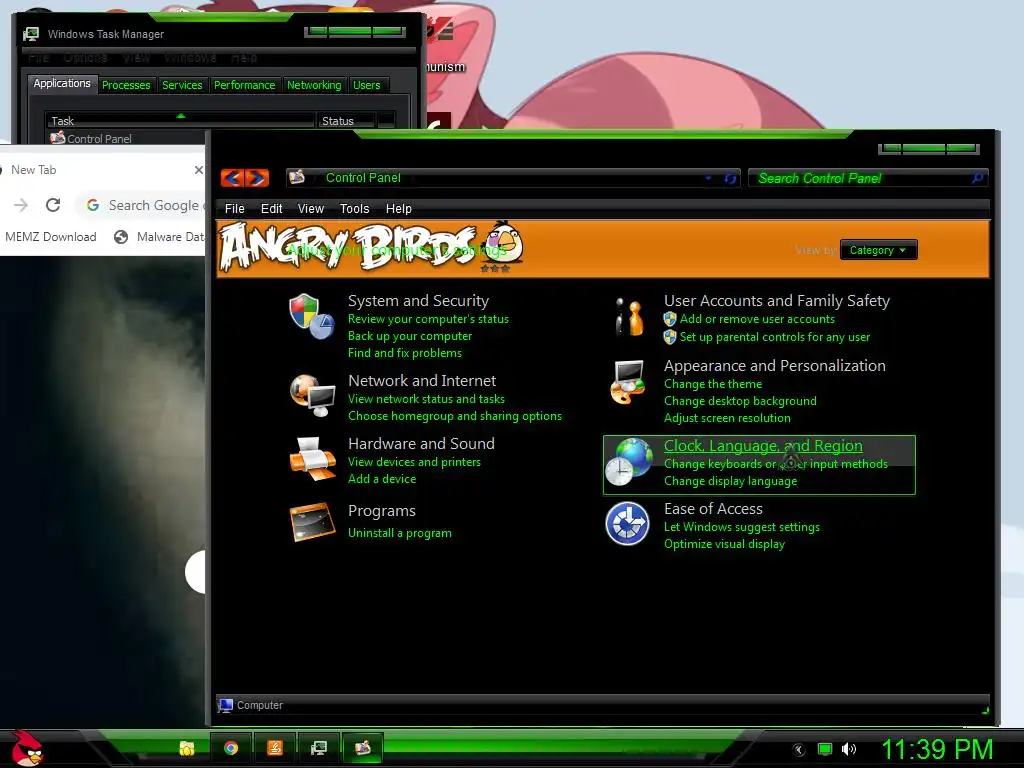Open System and Security heading link
Screen dimensions: 1024x768
pyautogui.click(x=418, y=300)
